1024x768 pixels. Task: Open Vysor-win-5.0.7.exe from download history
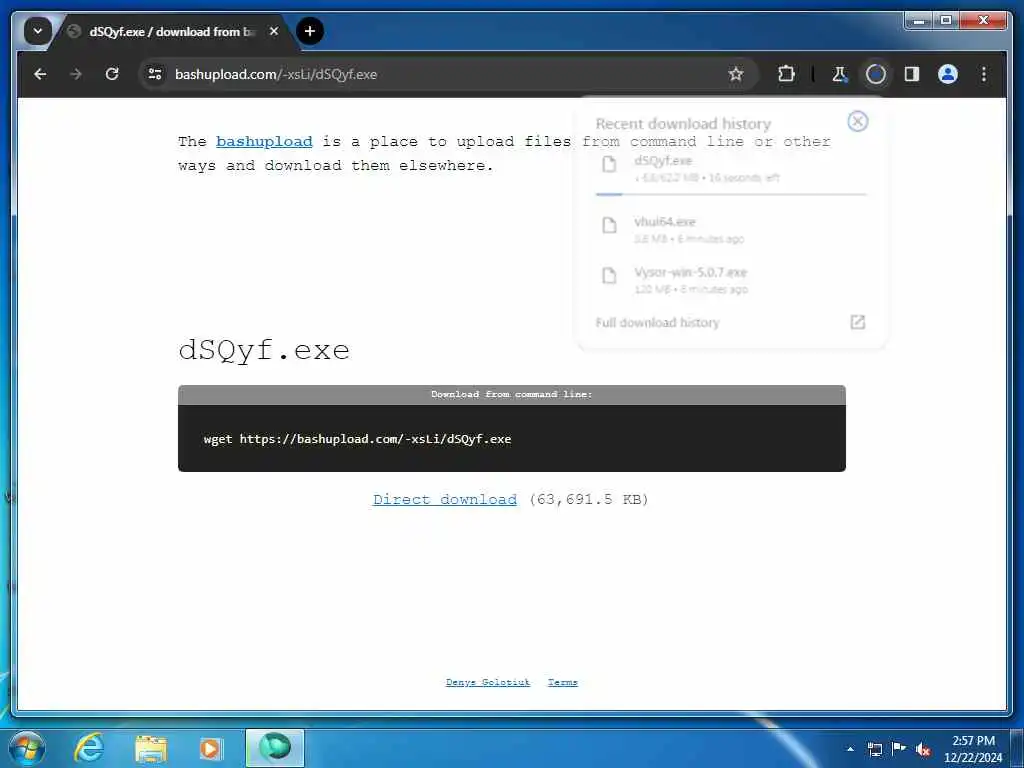point(731,280)
